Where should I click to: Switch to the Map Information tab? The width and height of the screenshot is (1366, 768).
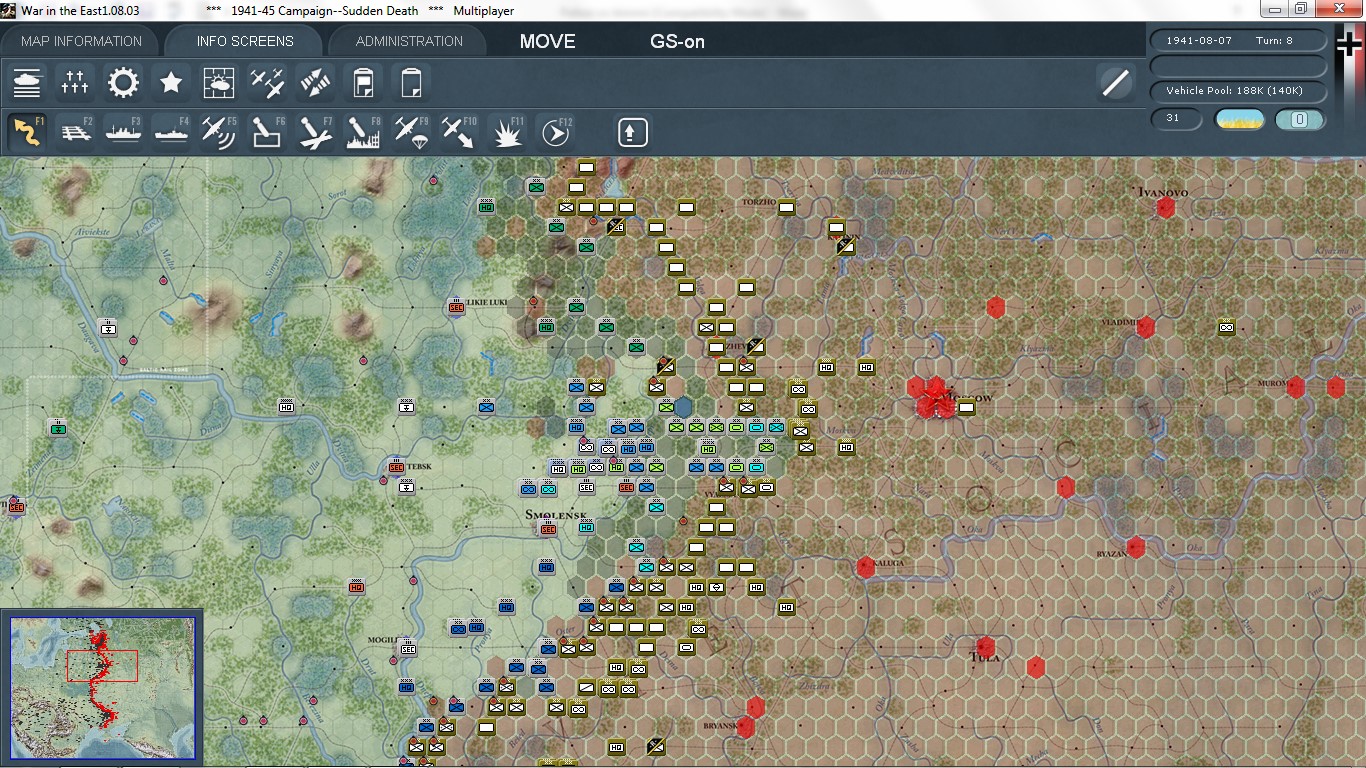pos(81,41)
